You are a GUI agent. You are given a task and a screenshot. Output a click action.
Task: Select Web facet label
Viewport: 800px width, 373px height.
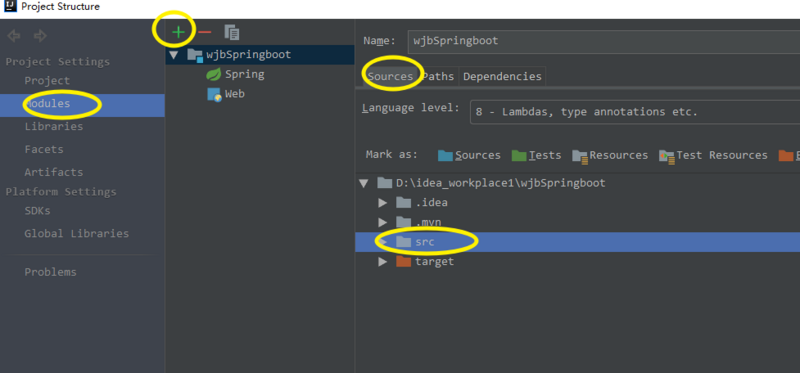[x=235, y=94]
